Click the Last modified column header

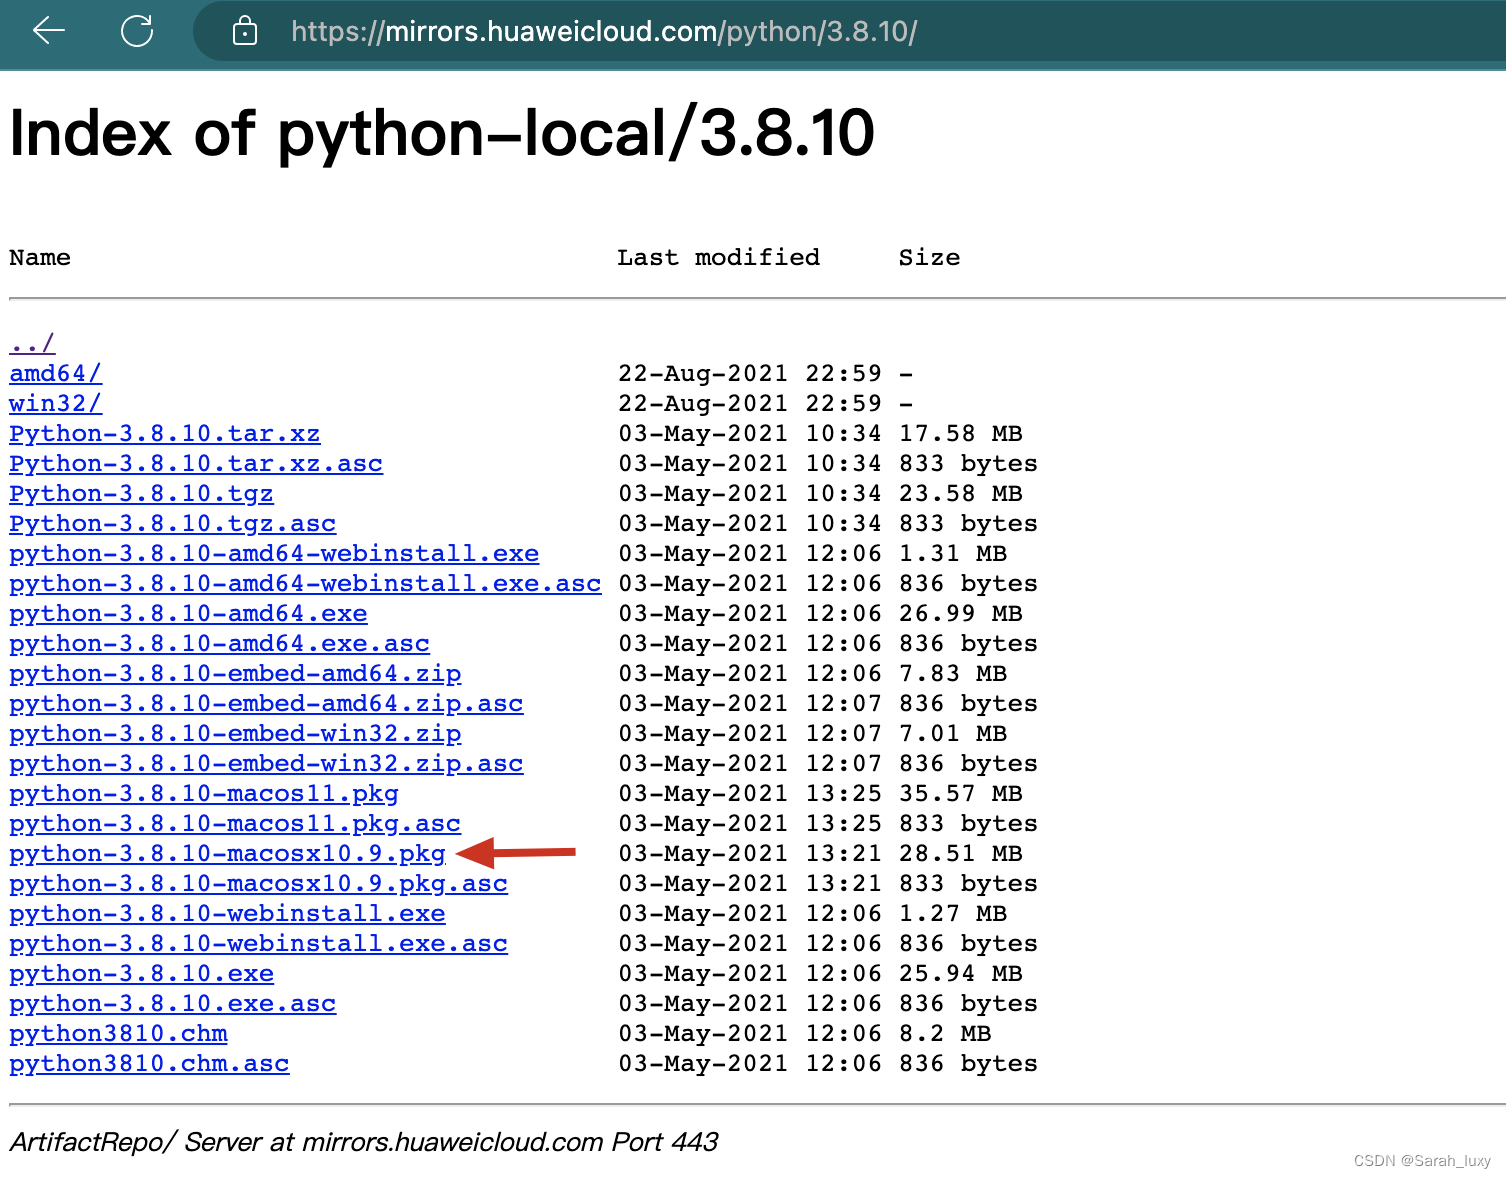coord(718,258)
